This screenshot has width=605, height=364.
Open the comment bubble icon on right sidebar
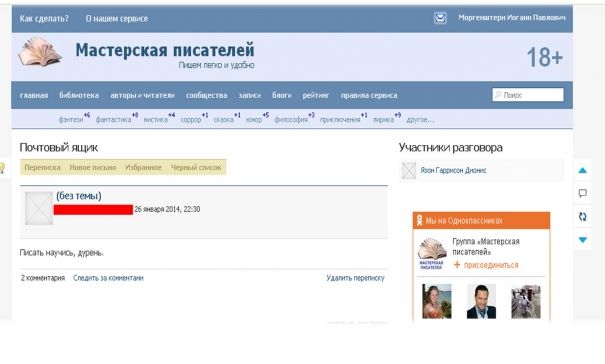click(x=583, y=193)
